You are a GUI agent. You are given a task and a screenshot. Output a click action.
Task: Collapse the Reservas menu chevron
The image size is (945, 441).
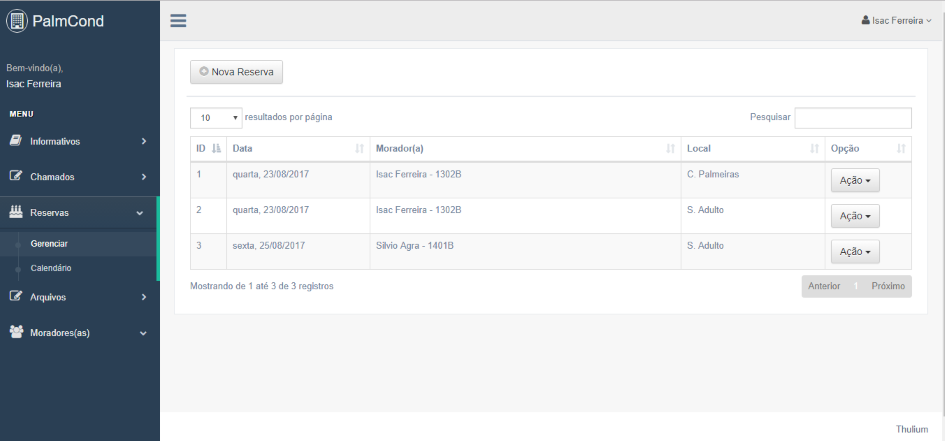coord(140,213)
